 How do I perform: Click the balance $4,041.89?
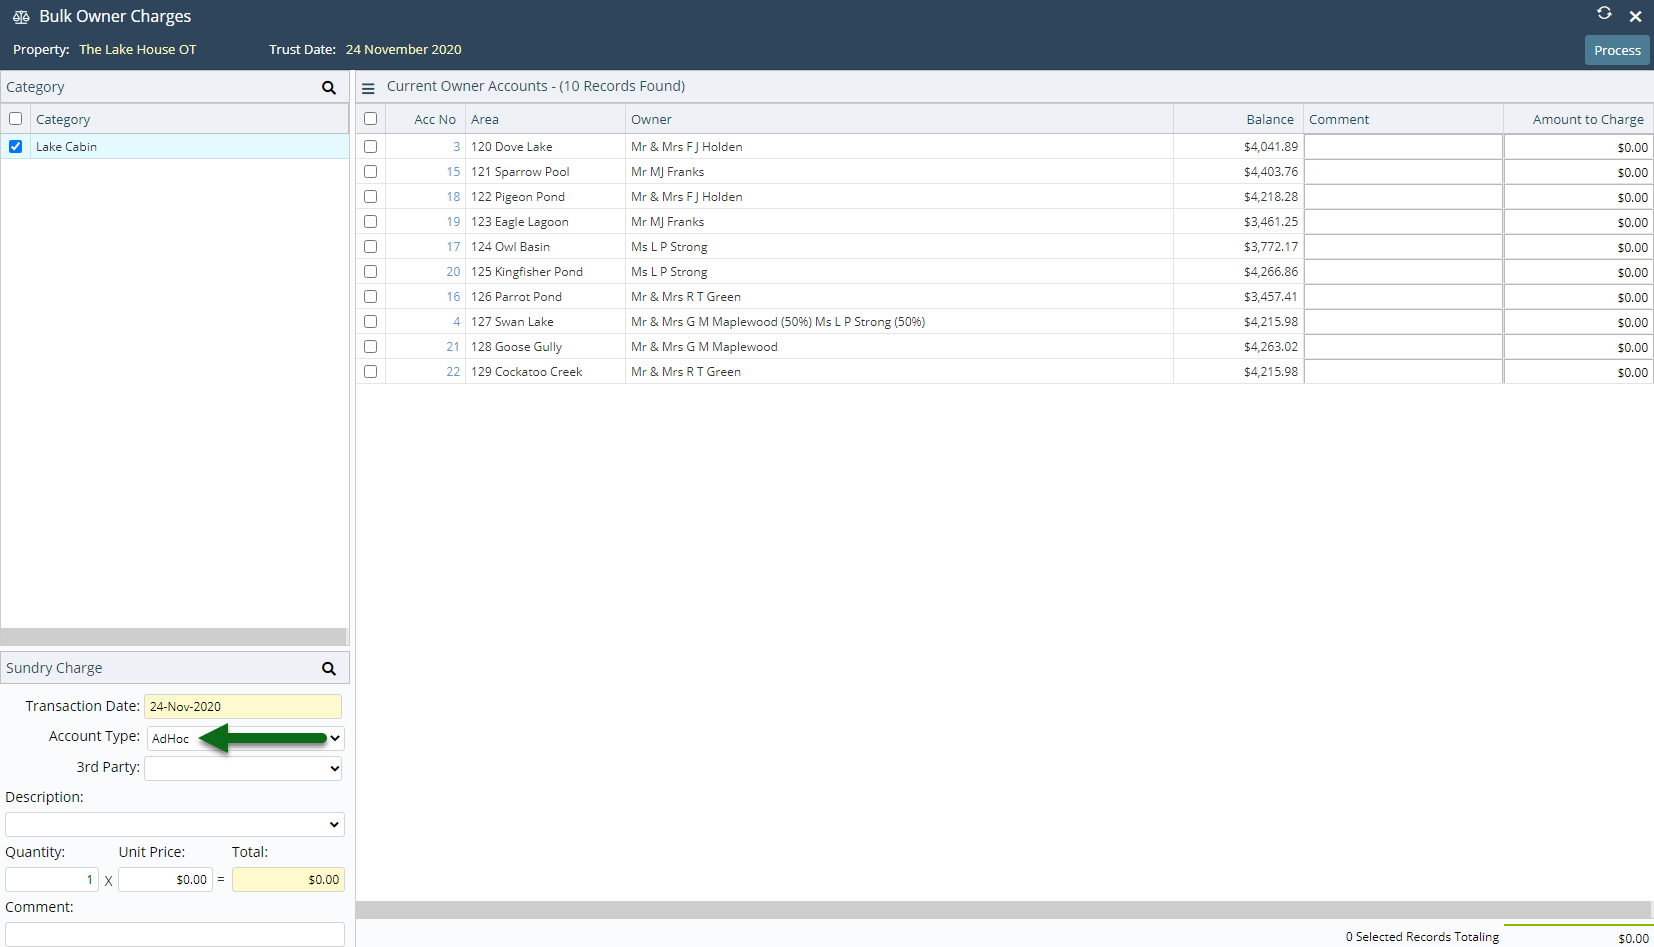tap(1271, 146)
